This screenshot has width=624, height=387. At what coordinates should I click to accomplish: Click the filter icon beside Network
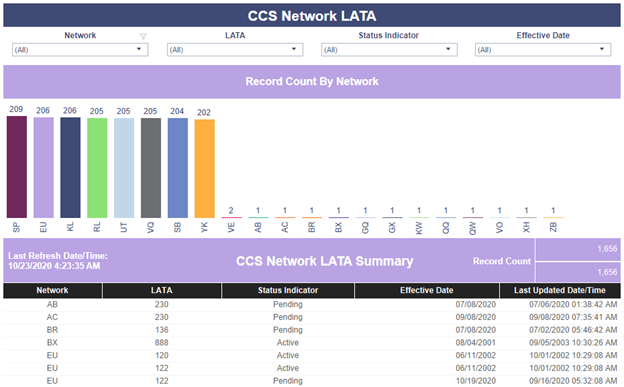(x=143, y=36)
